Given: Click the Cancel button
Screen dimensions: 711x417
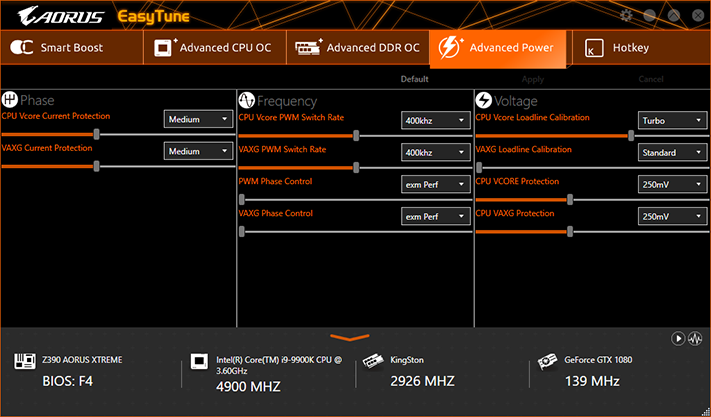Looking at the screenshot, I should point(651,79).
